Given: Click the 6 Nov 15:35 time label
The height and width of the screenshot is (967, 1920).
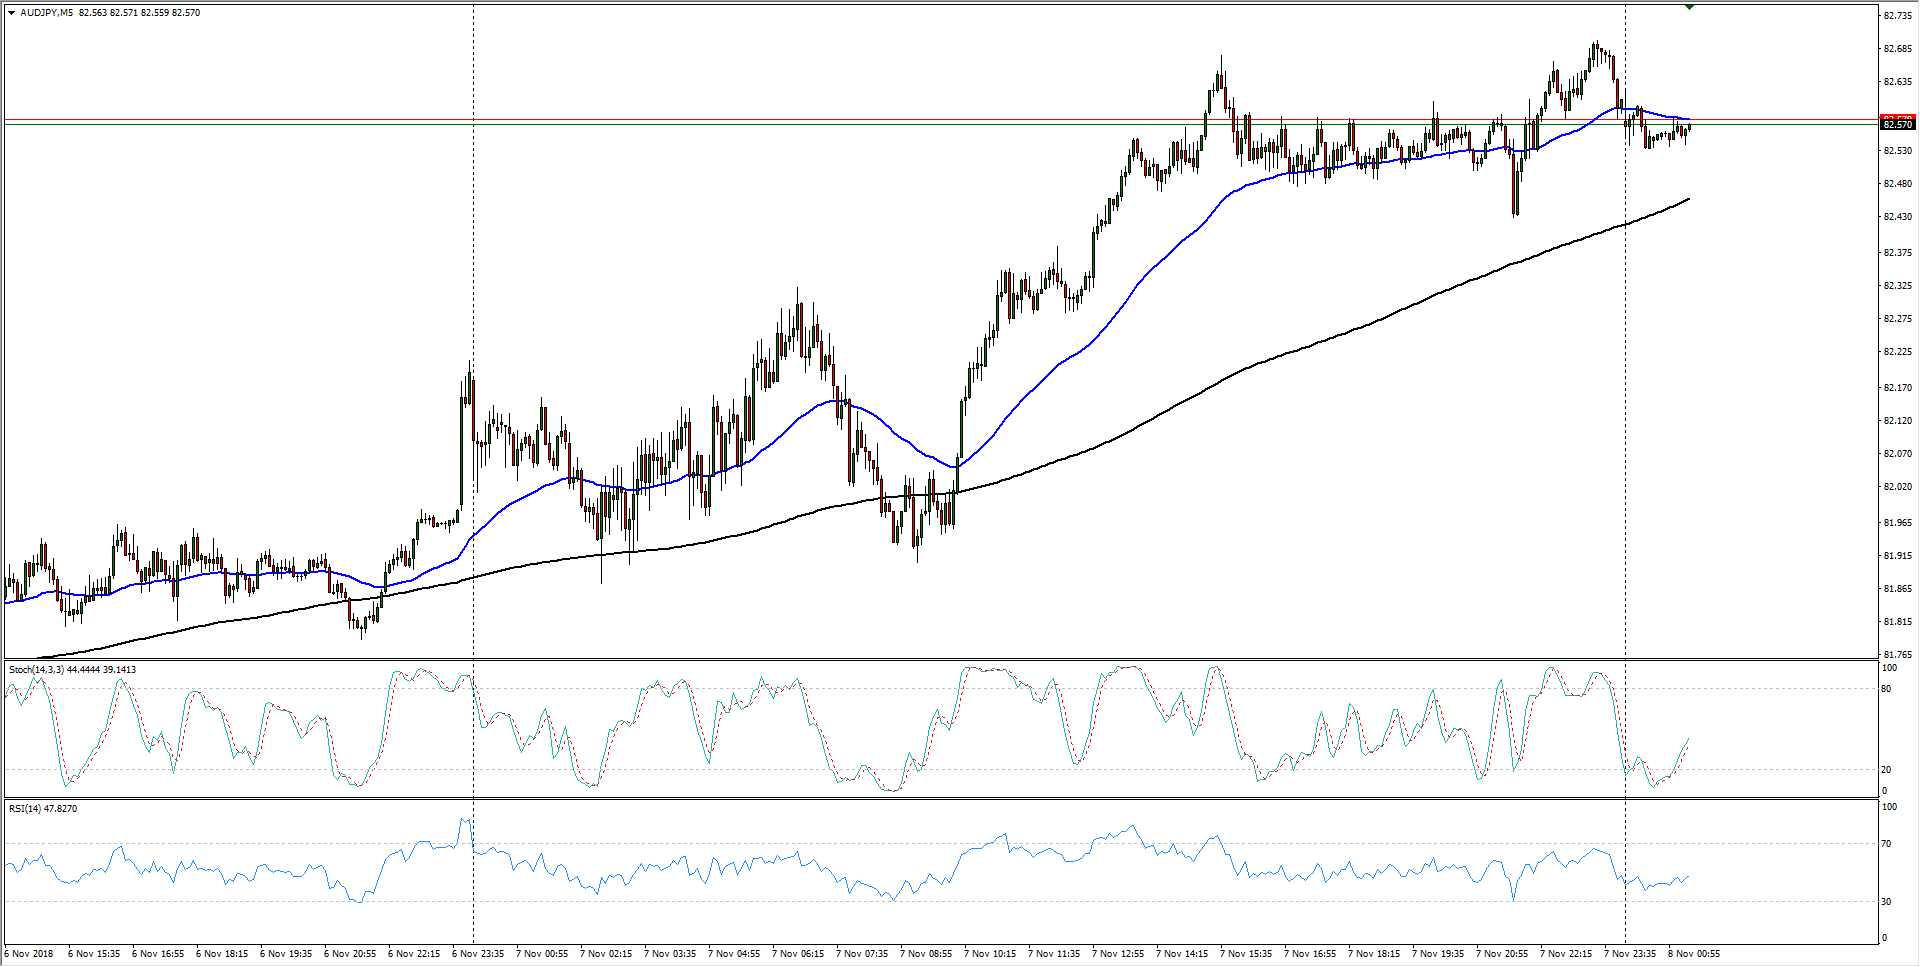Looking at the screenshot, I should (94, 954).
